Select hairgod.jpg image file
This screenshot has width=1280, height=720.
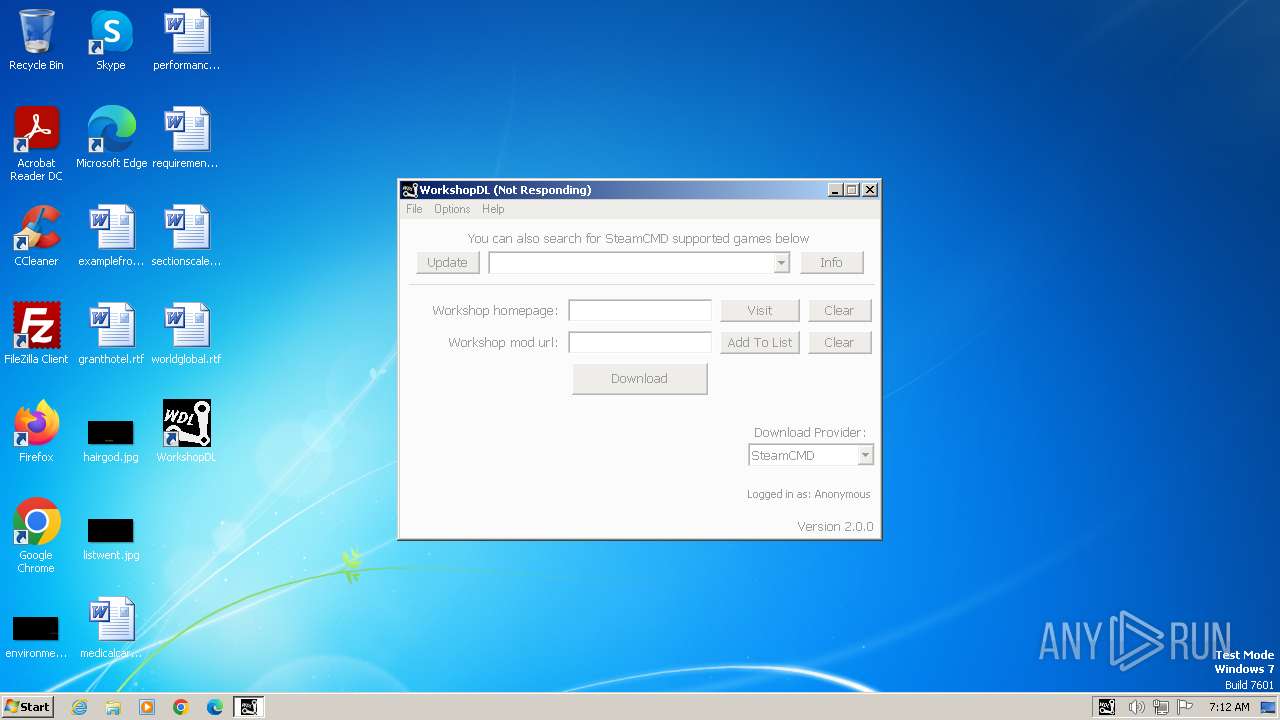pos(111,440)
